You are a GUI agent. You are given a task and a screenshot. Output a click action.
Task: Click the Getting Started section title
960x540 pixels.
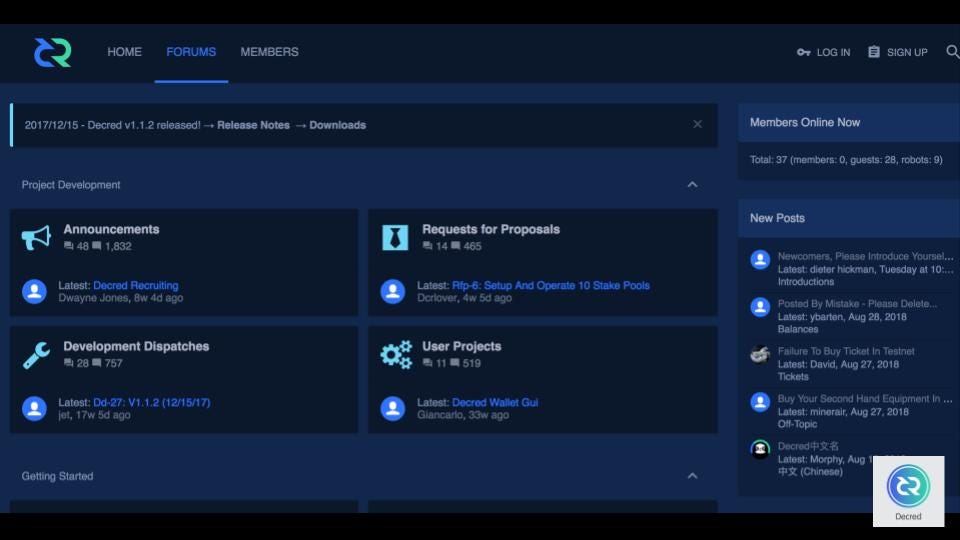point(58,476)
